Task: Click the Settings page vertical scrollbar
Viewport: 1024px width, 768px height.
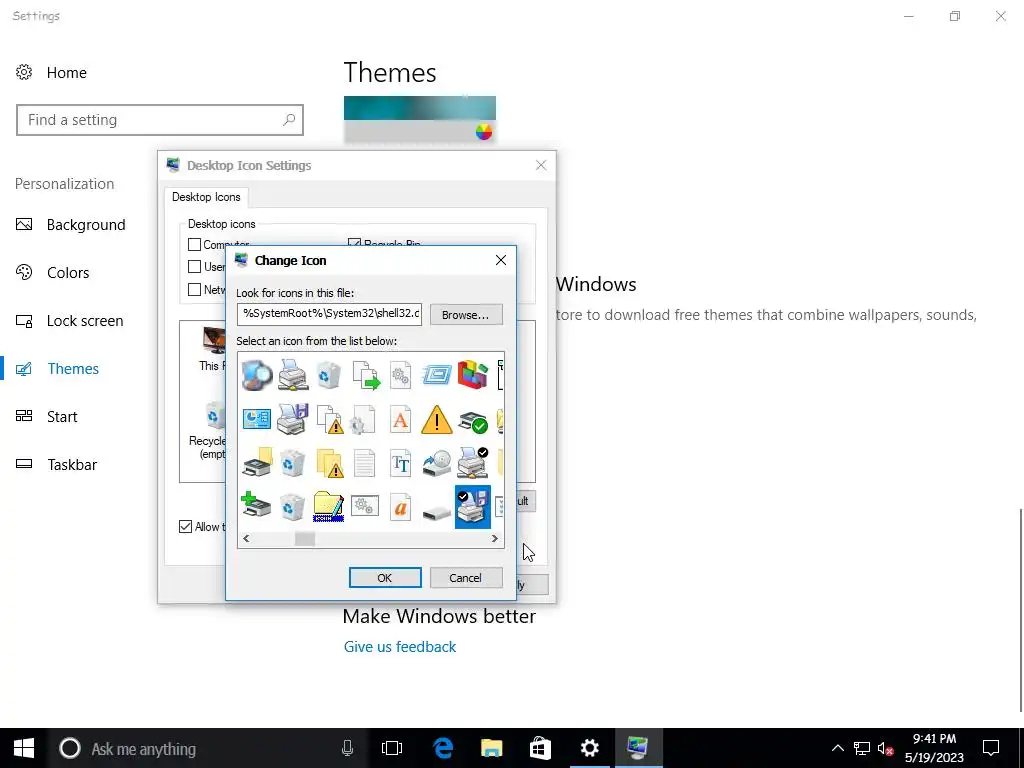Action: click(x=1020, y=610)
